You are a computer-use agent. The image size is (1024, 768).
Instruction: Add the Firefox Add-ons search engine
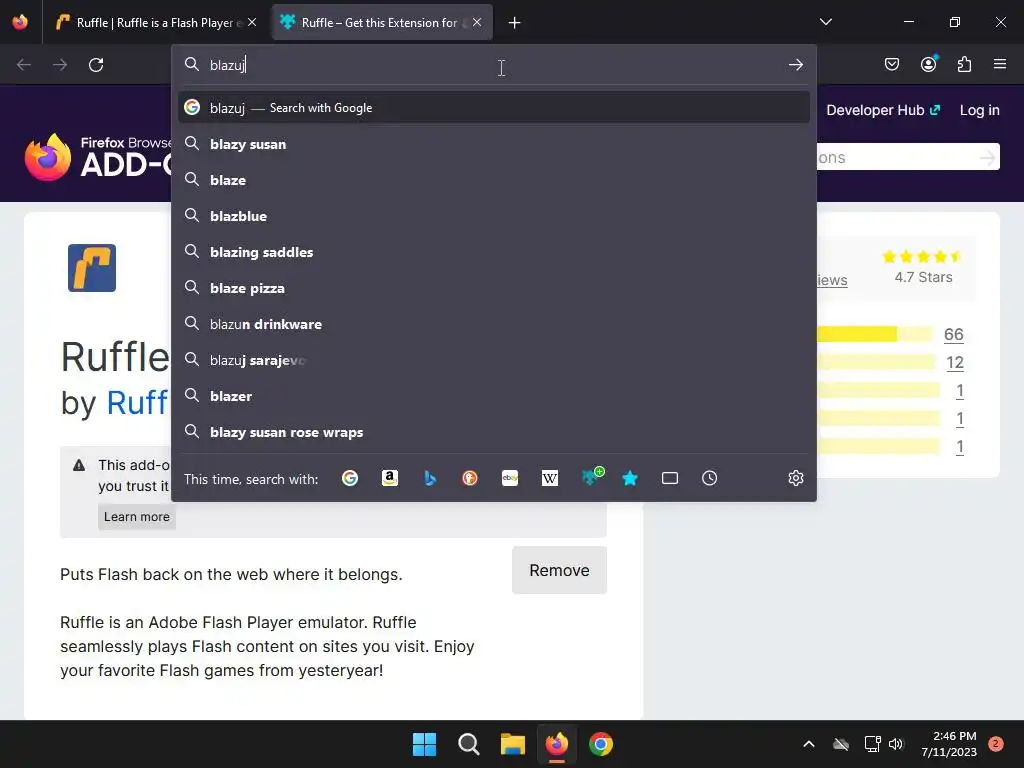pos(592,477)
